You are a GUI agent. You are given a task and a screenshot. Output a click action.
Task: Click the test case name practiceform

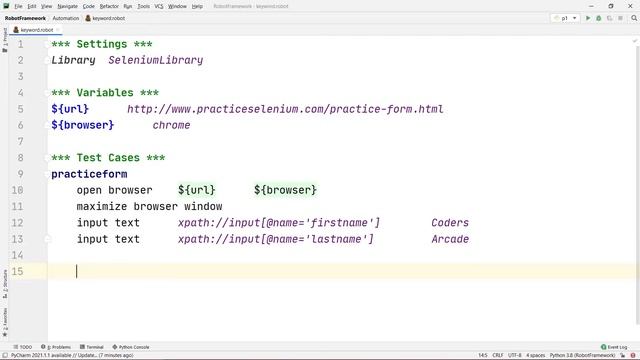pos(89,174)
